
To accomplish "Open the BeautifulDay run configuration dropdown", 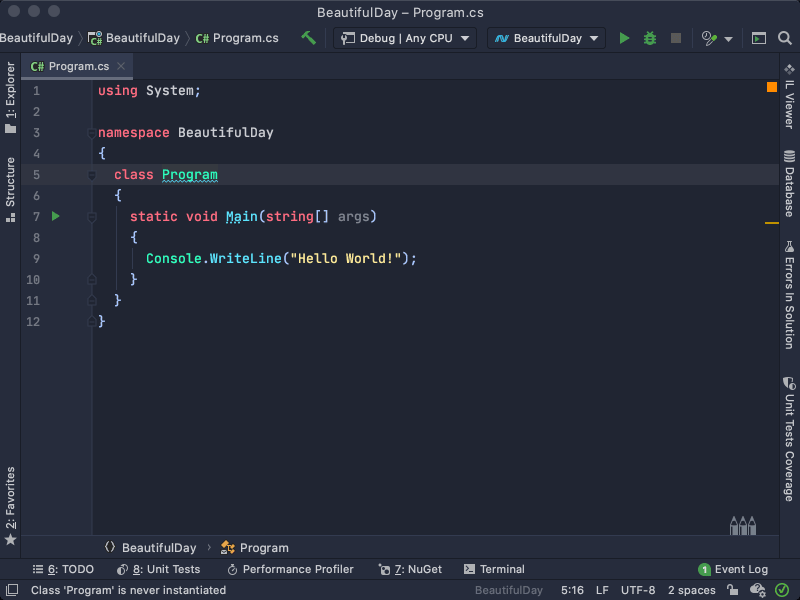I will (x=546, y=38).
